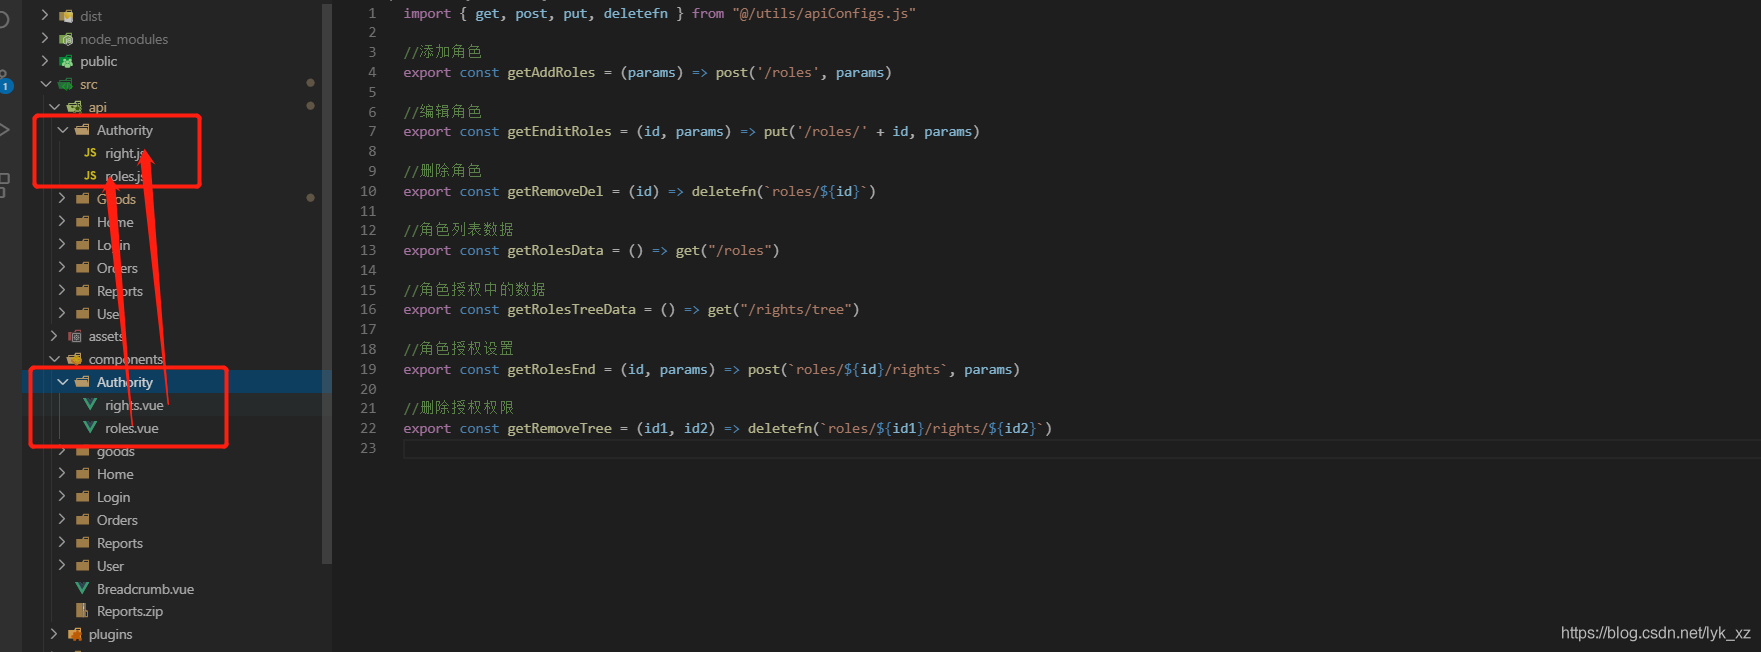1761x652 pixels.
Task: Click the getAddRoles identifier in code
Action: [x=551, y=72]
